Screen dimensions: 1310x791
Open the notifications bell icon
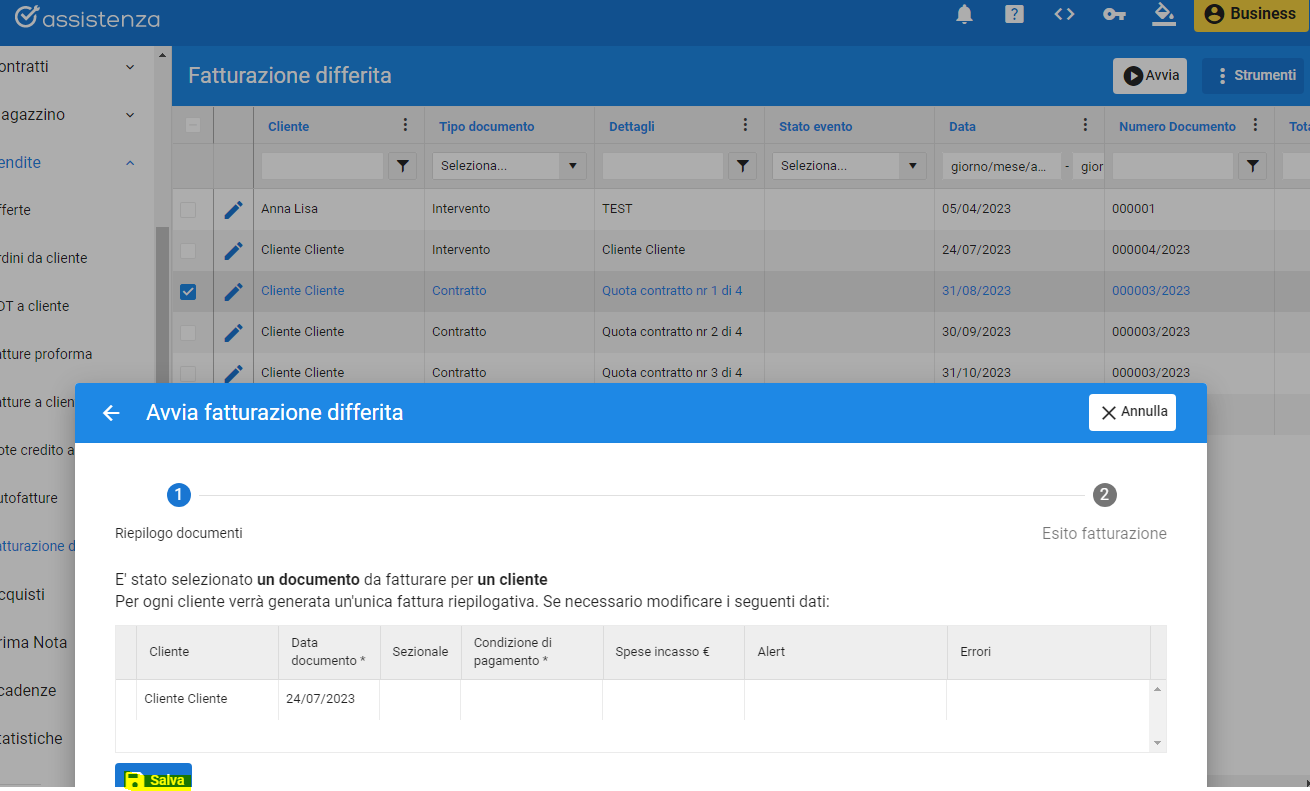point(964,14)
